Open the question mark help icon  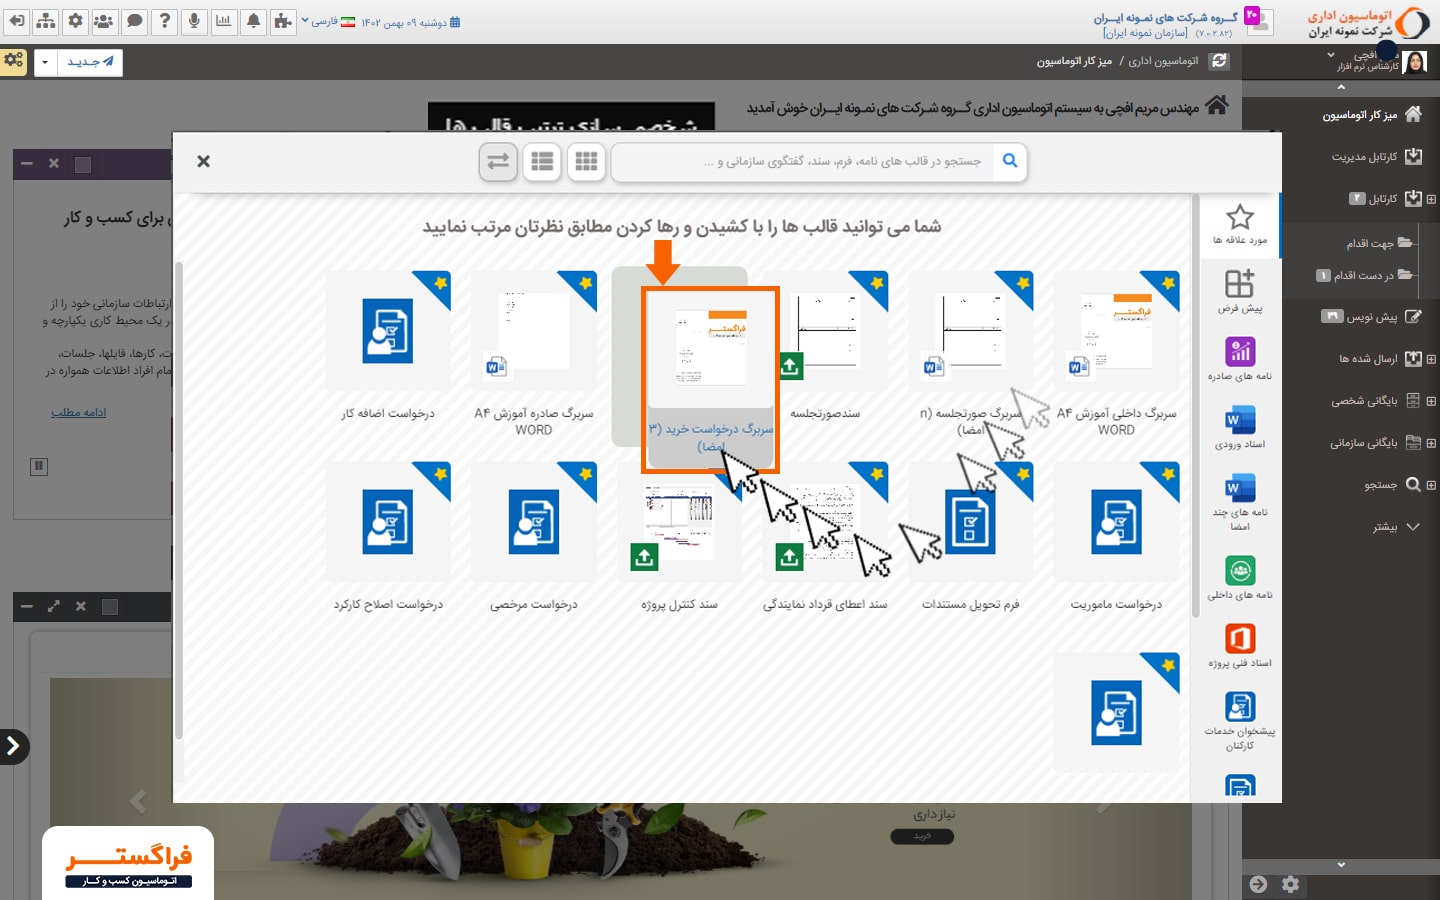click(x=165, y=21)
